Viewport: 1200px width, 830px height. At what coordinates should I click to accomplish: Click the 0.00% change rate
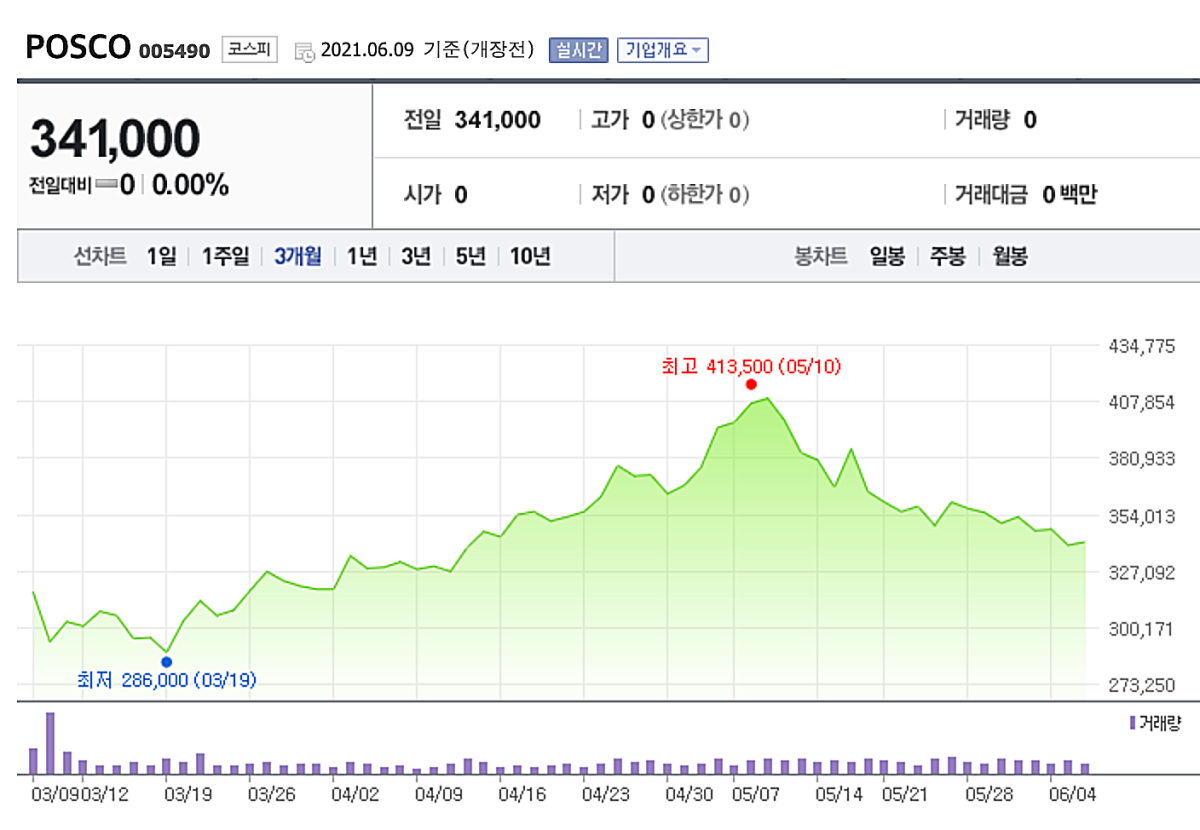click(190, 185)
